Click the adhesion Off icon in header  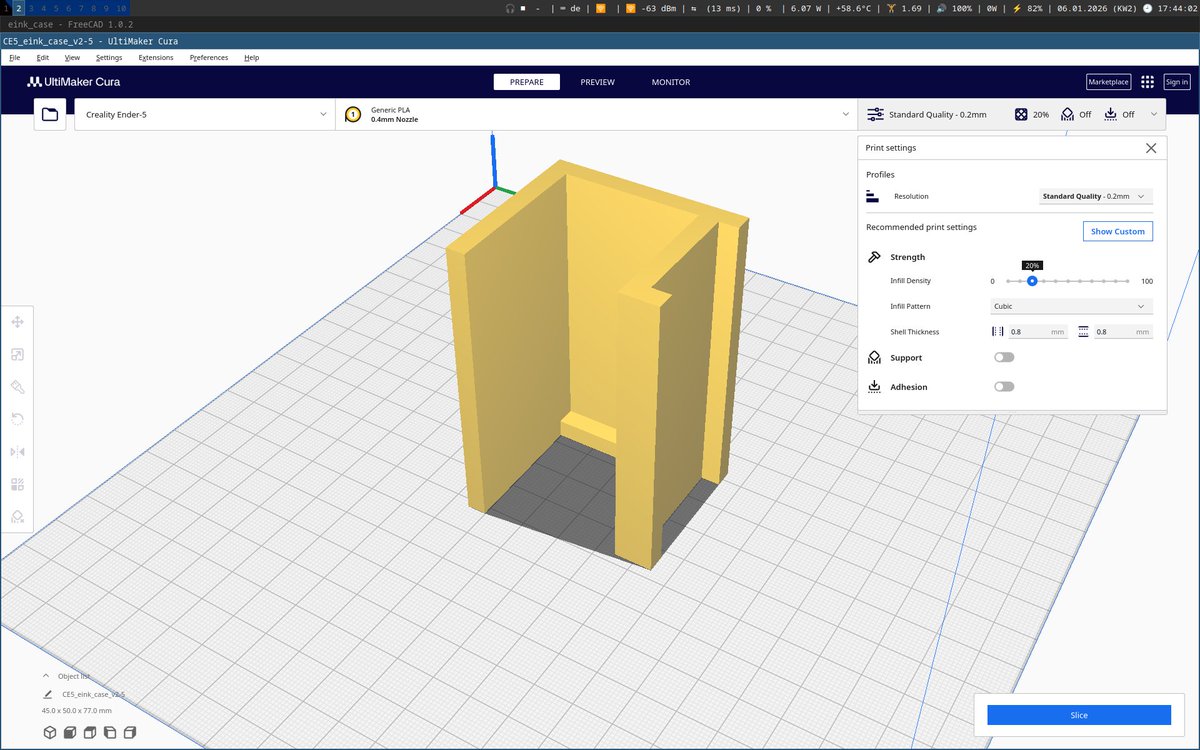[x=1110, y=115]
